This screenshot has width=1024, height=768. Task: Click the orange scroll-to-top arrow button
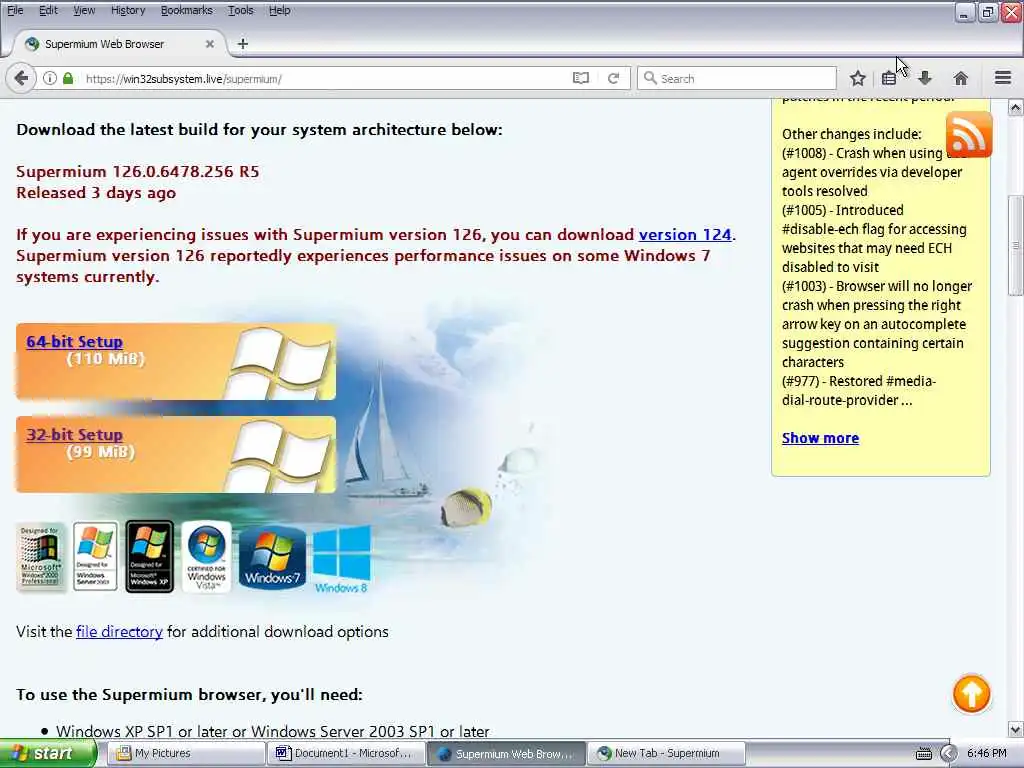[x=971, y=694]
